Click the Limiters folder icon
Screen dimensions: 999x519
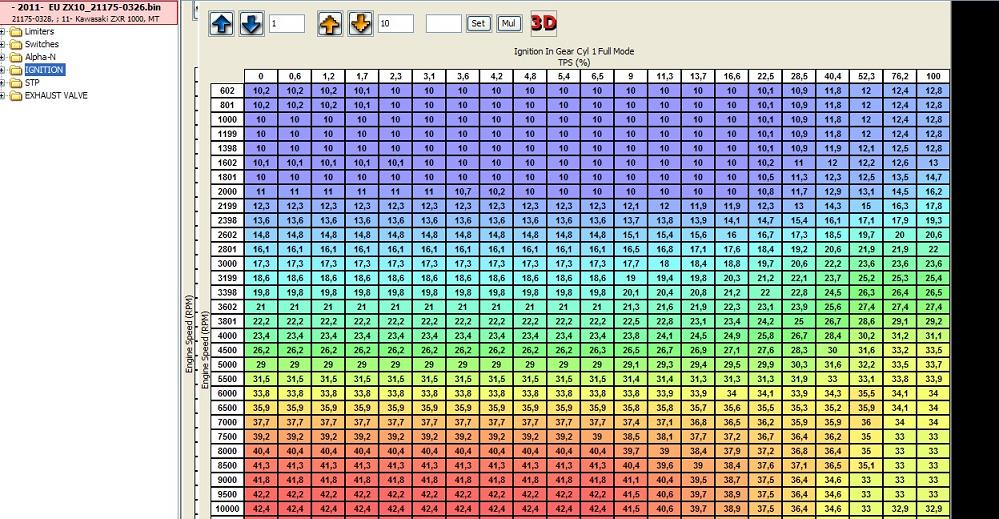pos(15,32)
